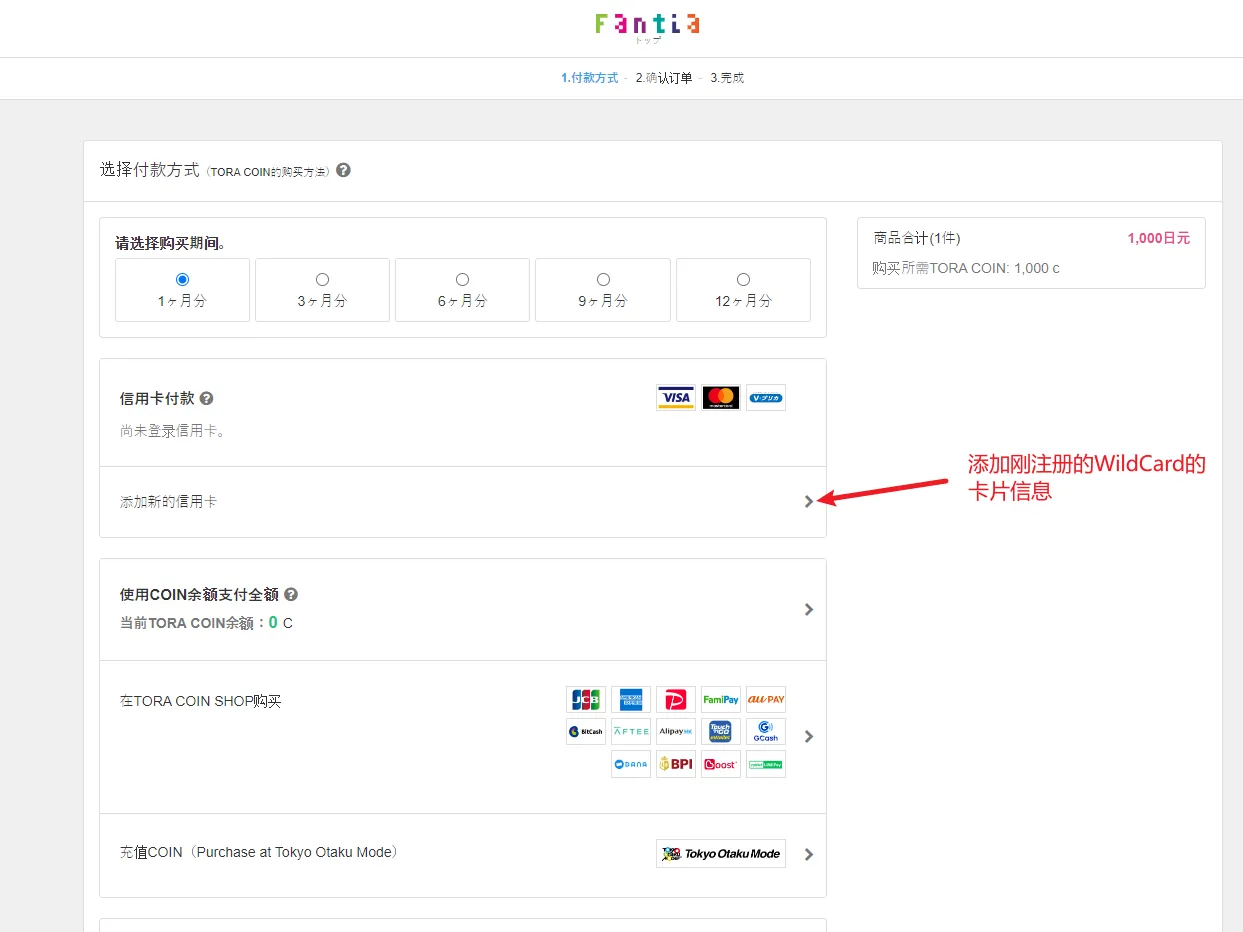Click the 1,000日元 total amount
Screen dimensions: 1243x932
[1158, 238]
